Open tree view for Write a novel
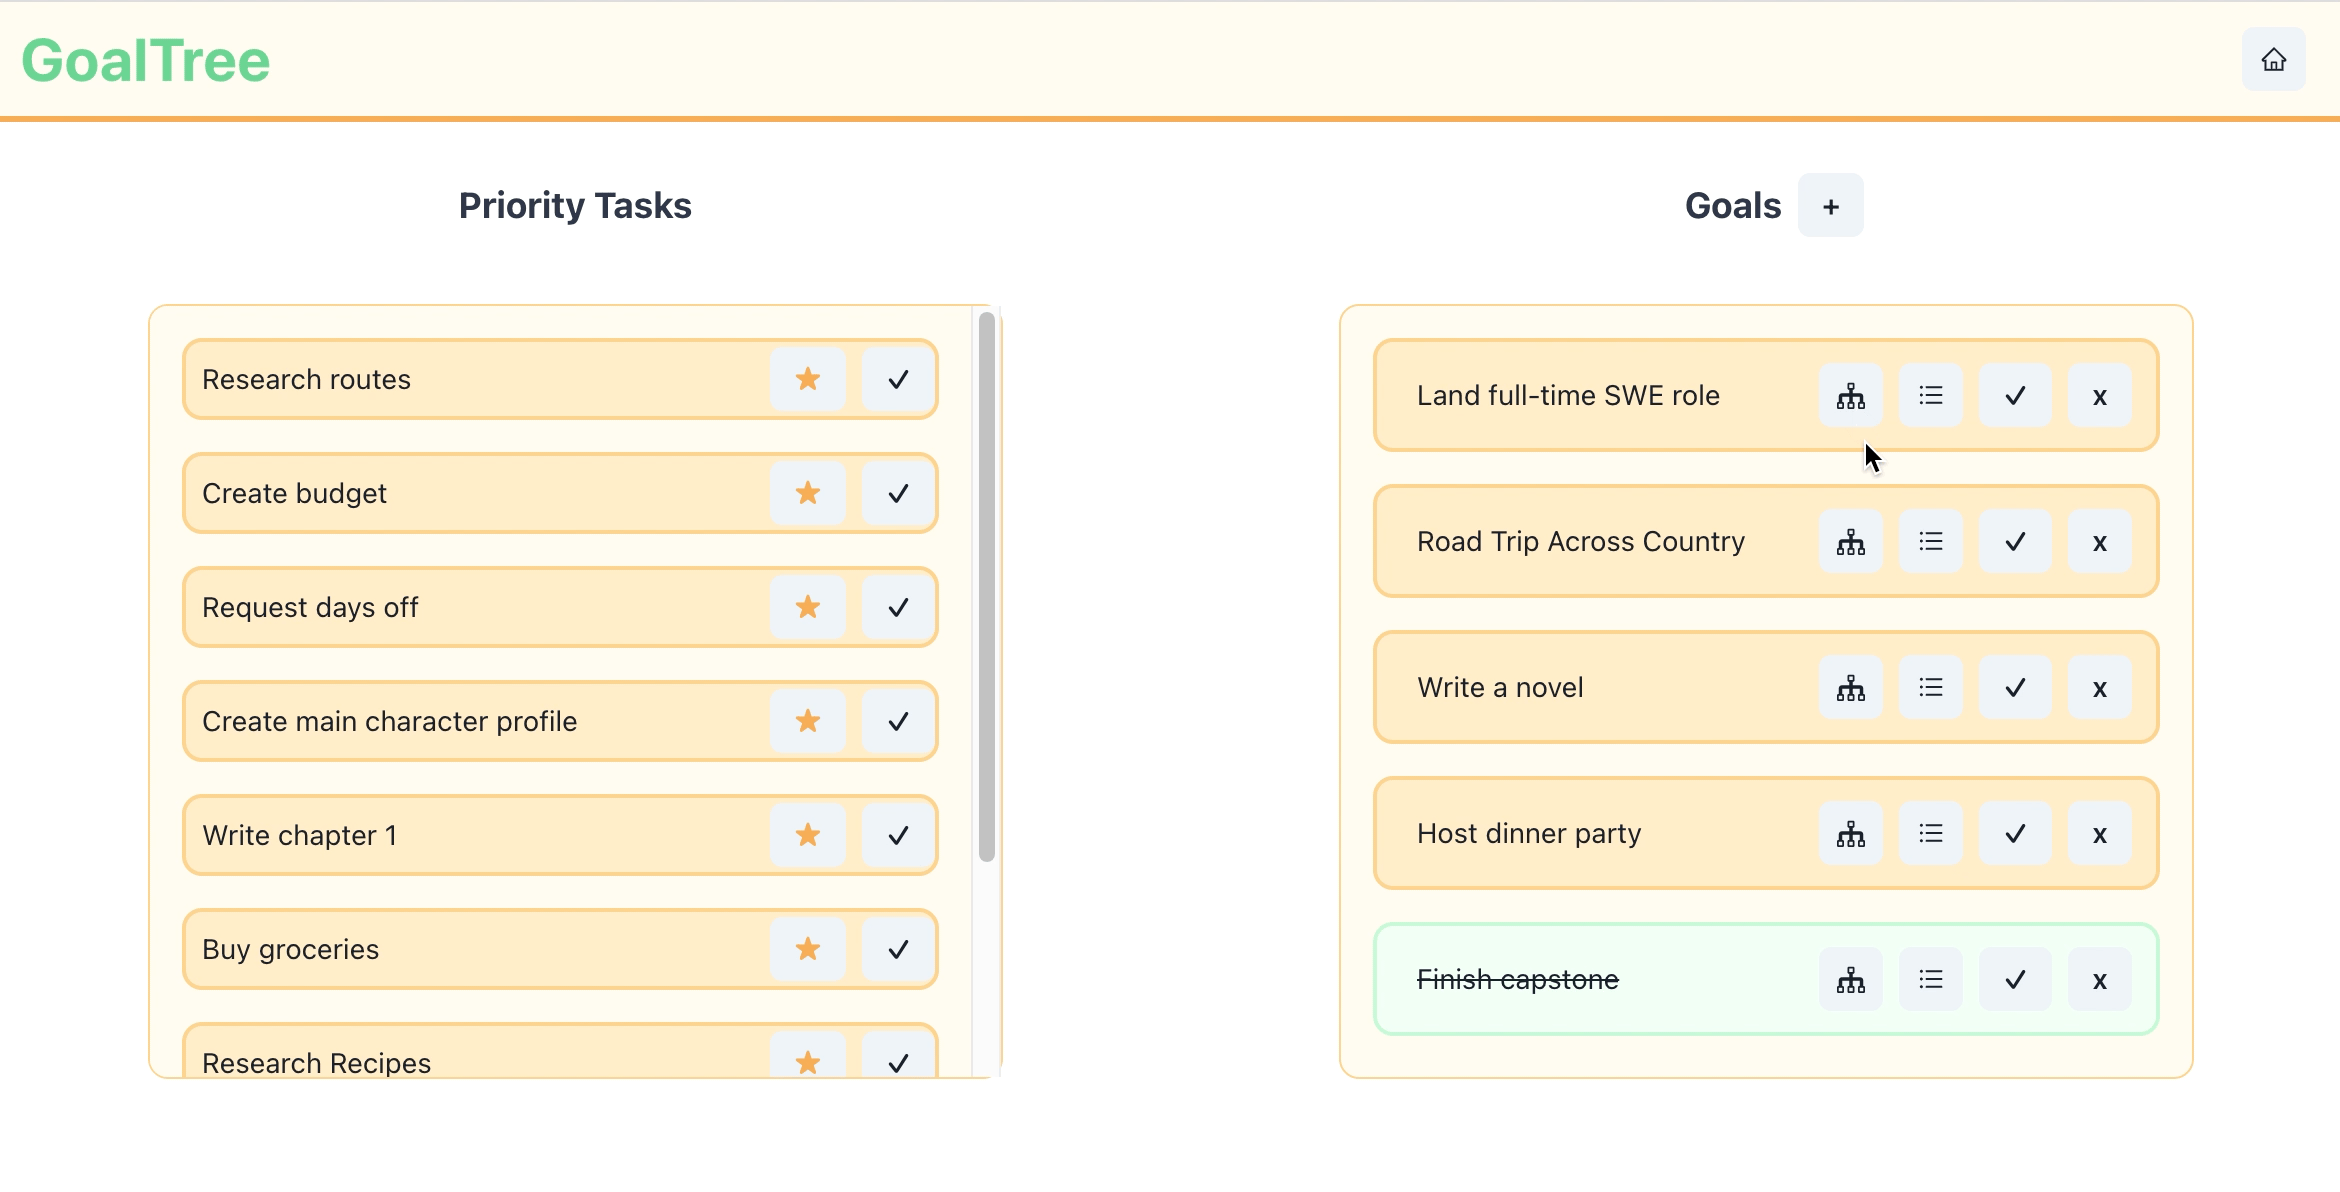 [1850, 688]
